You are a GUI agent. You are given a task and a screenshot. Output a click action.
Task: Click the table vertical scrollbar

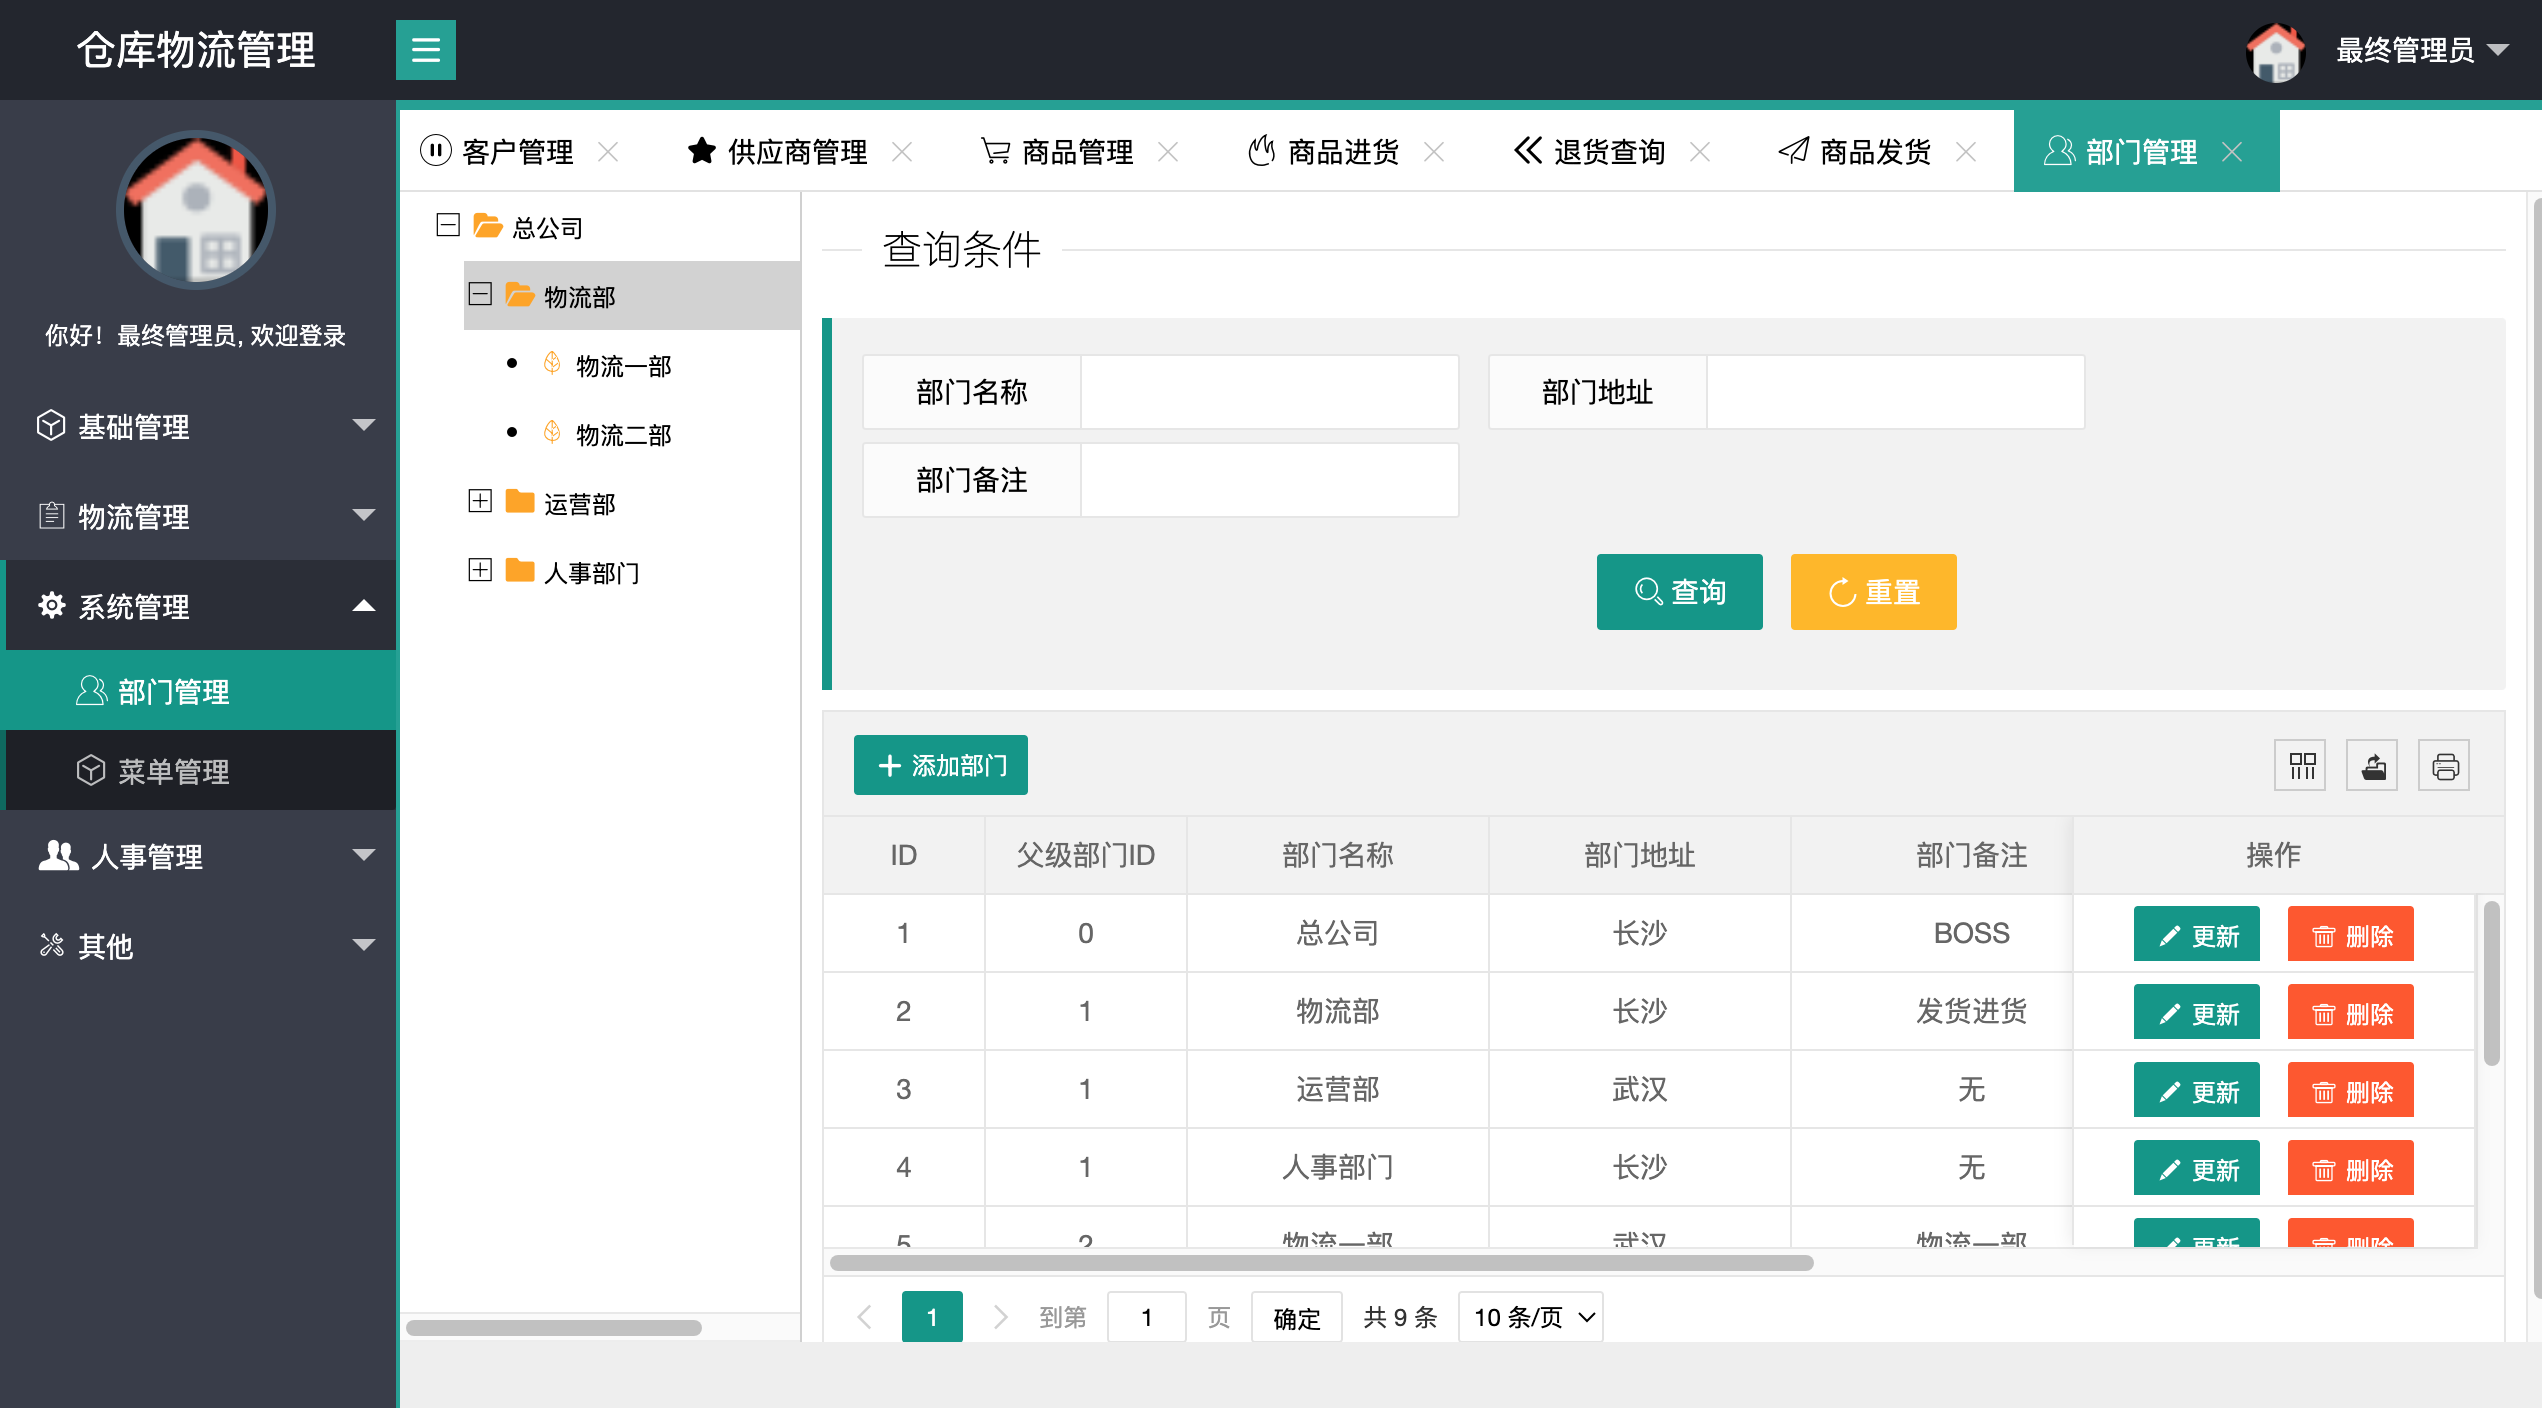point(2491,984)
